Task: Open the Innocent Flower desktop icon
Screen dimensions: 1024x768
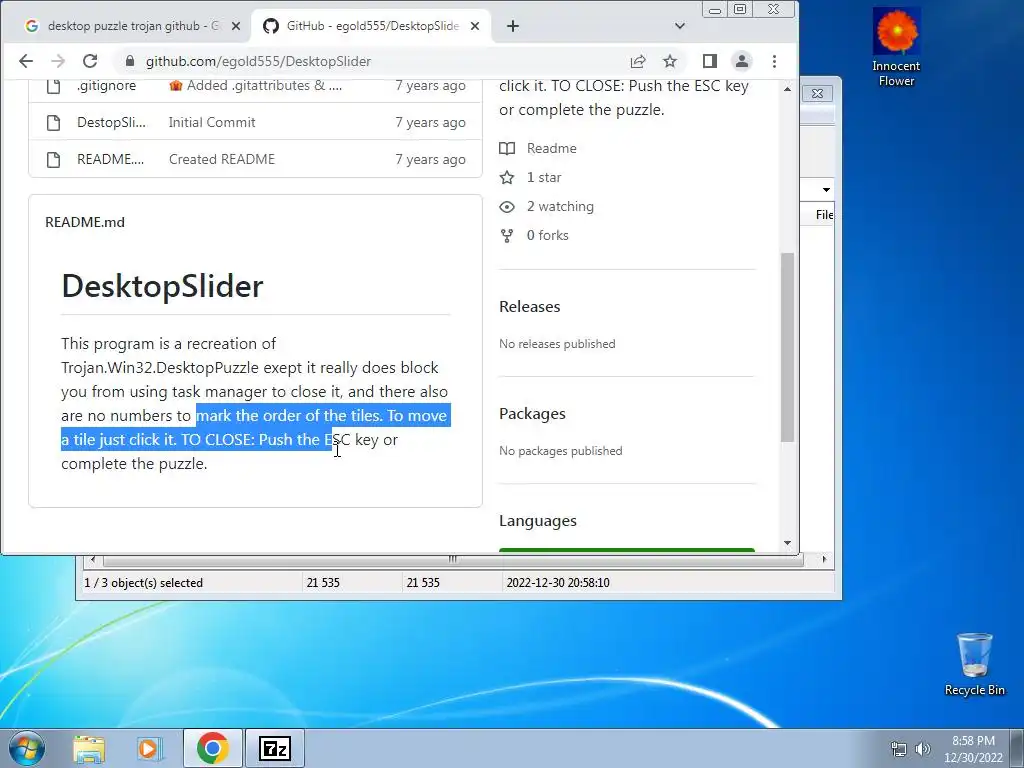Action: tap(896, 47)
